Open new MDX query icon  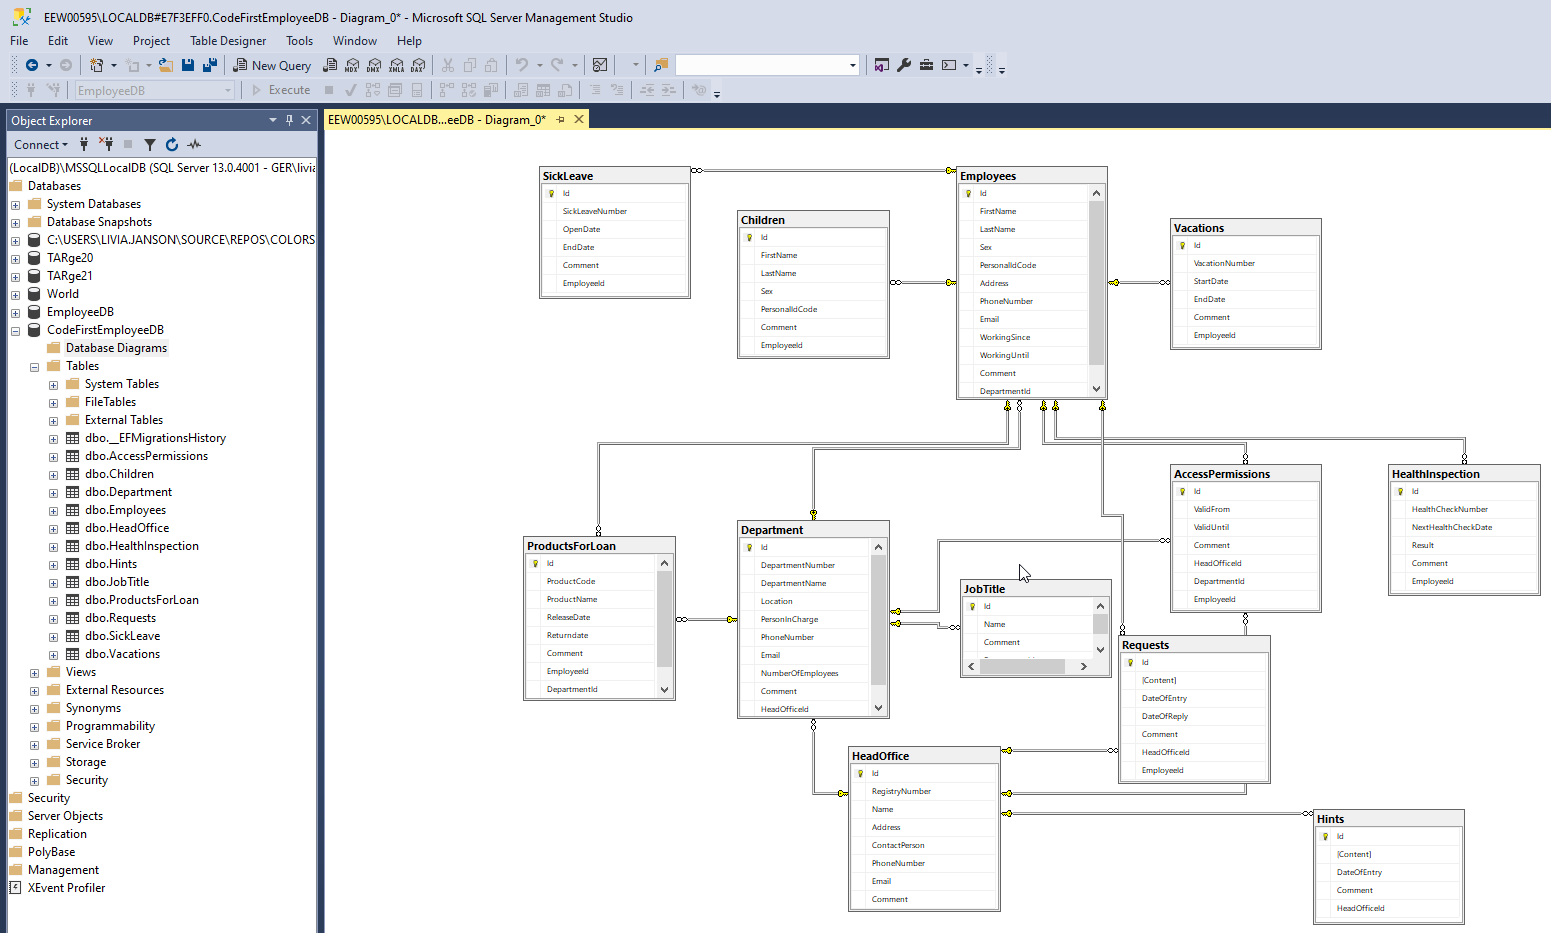[352, 65]
